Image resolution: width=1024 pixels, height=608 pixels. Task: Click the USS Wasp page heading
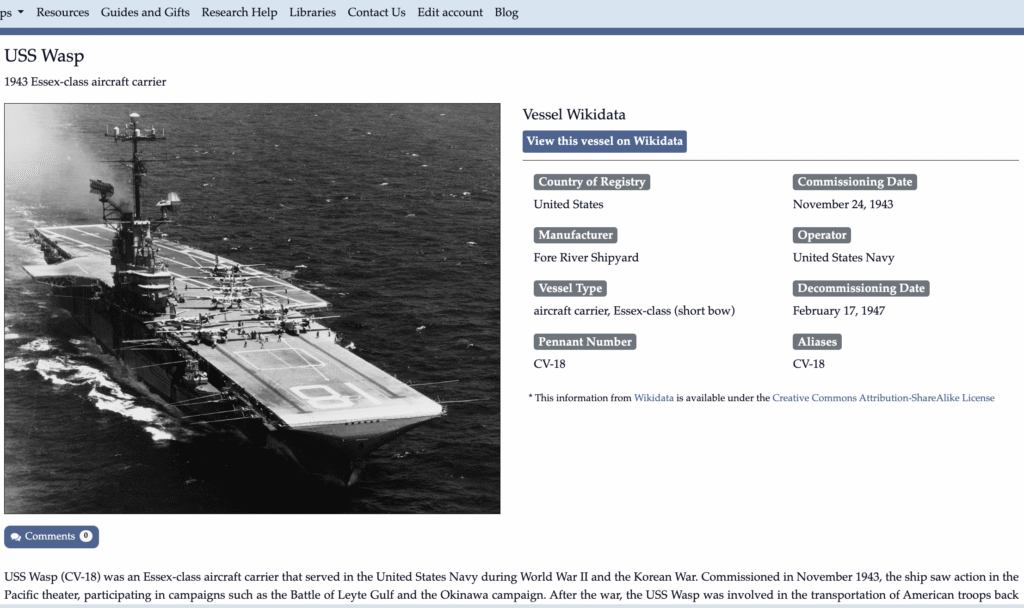pyautogui.click(x=44, y=56)
